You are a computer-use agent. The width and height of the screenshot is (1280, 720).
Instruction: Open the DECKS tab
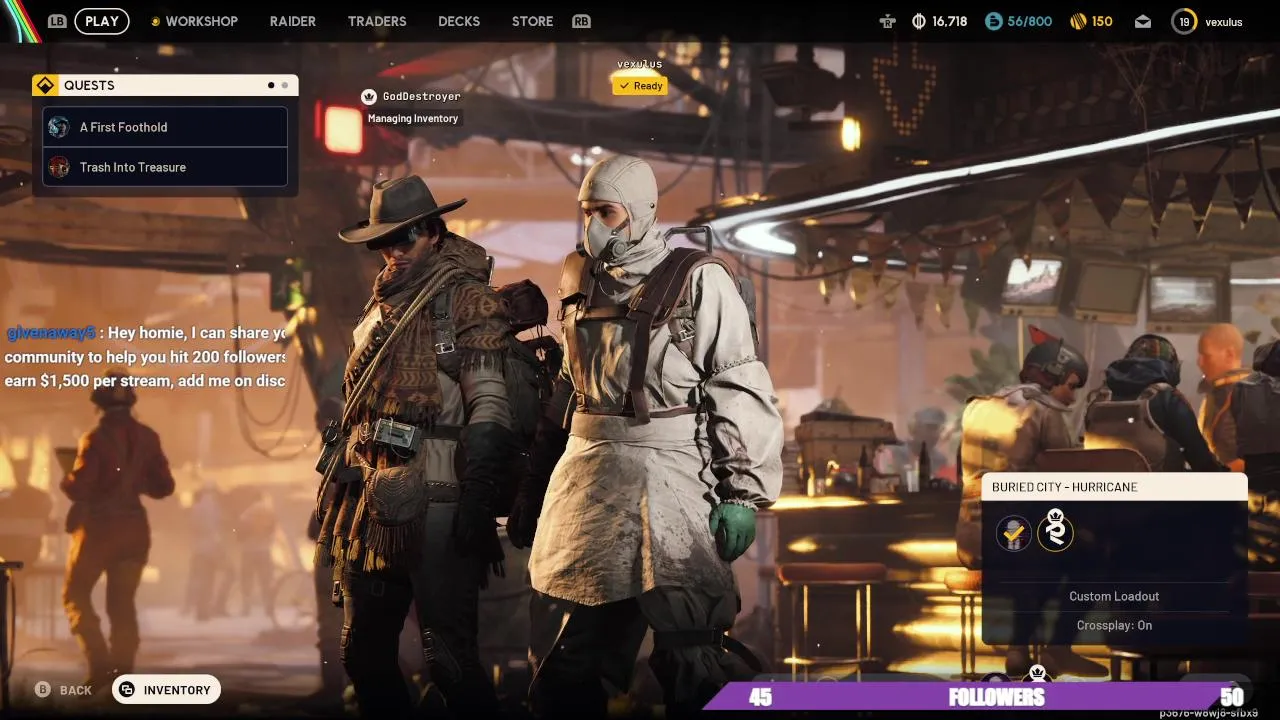point(459,21)
